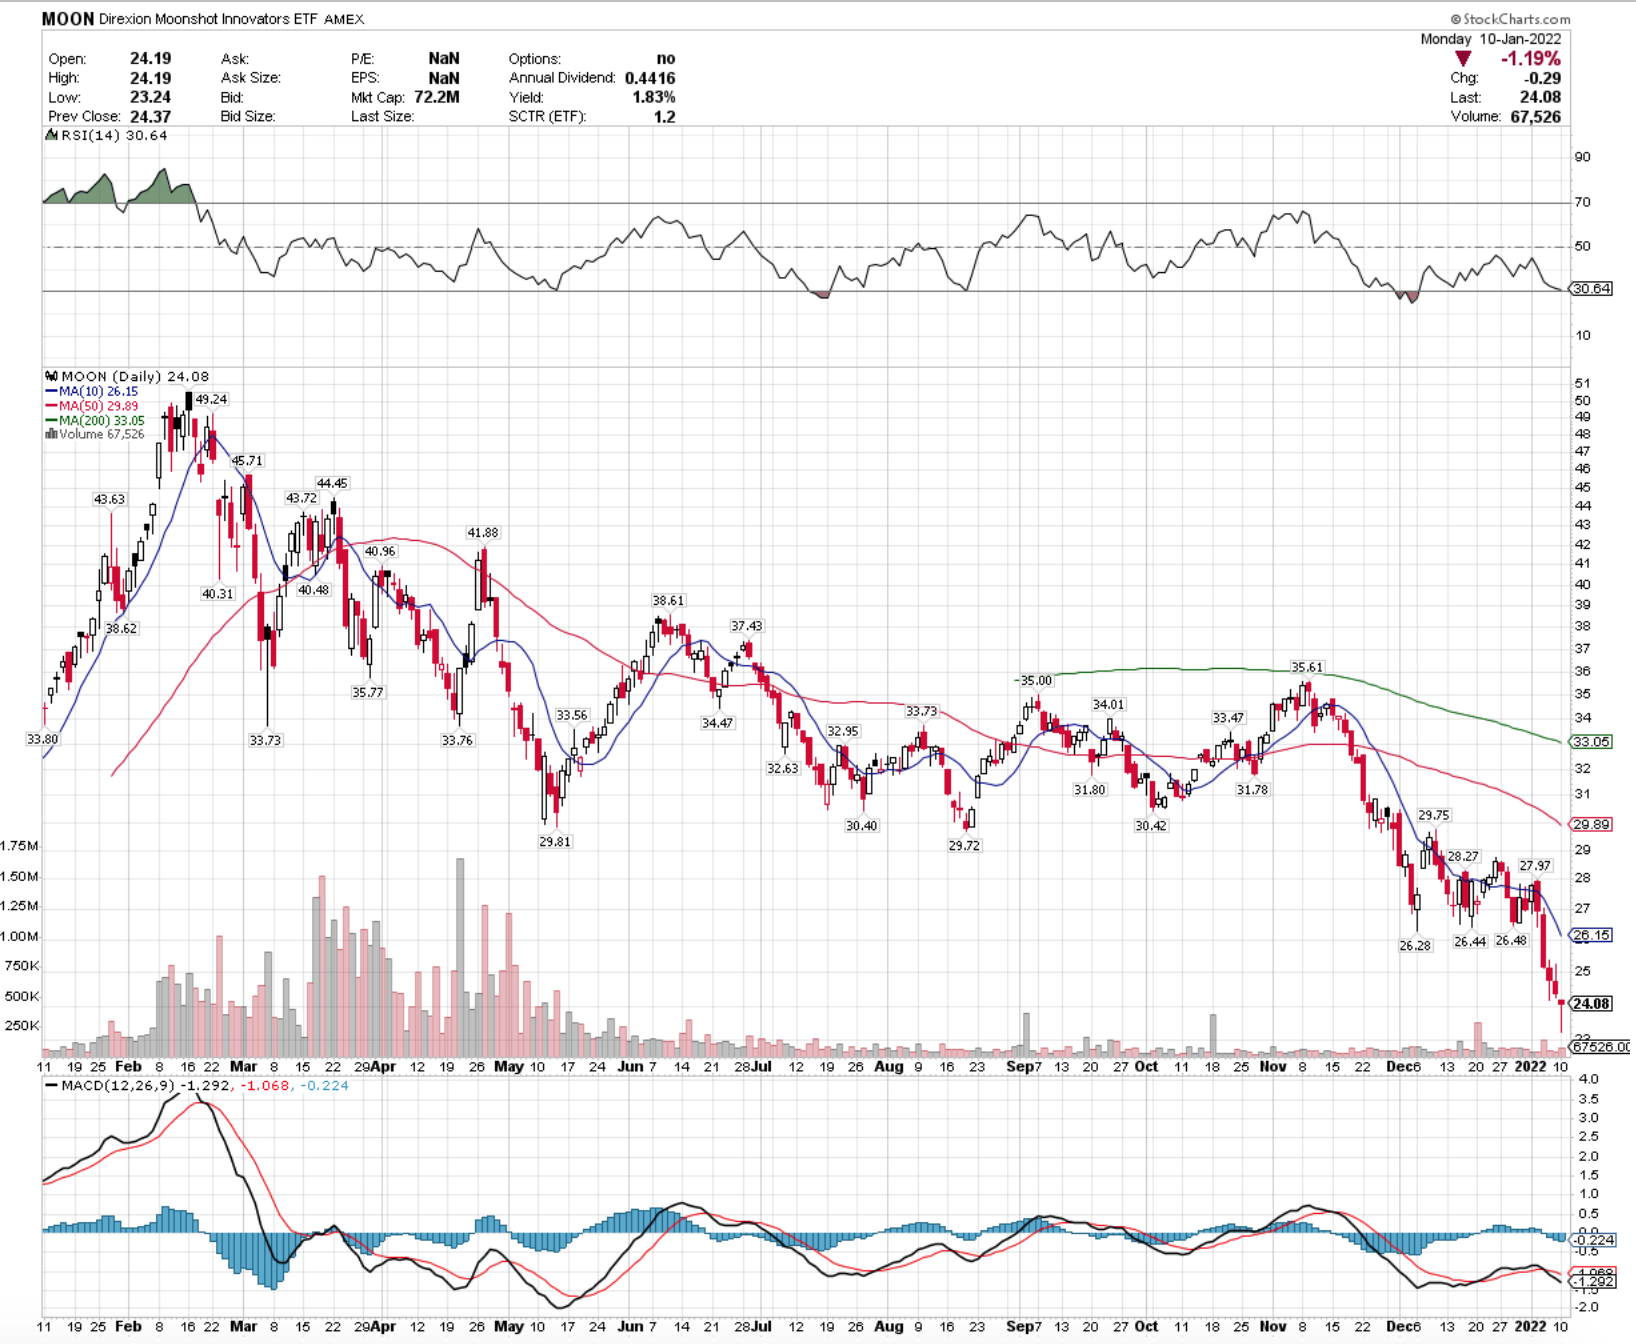
Task: Click the 29.81 May low label
Action: [555, 842]
